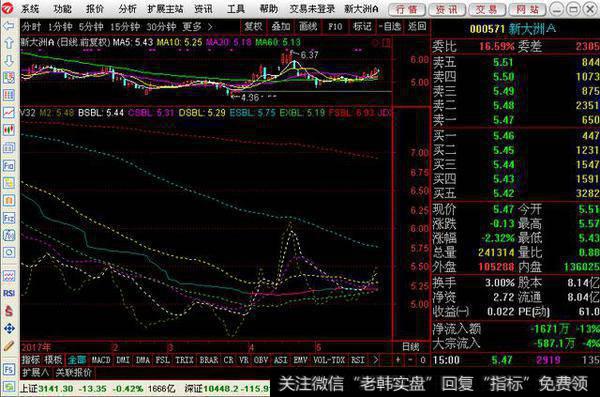Click the application logo icon at top-left

[7, 8]
